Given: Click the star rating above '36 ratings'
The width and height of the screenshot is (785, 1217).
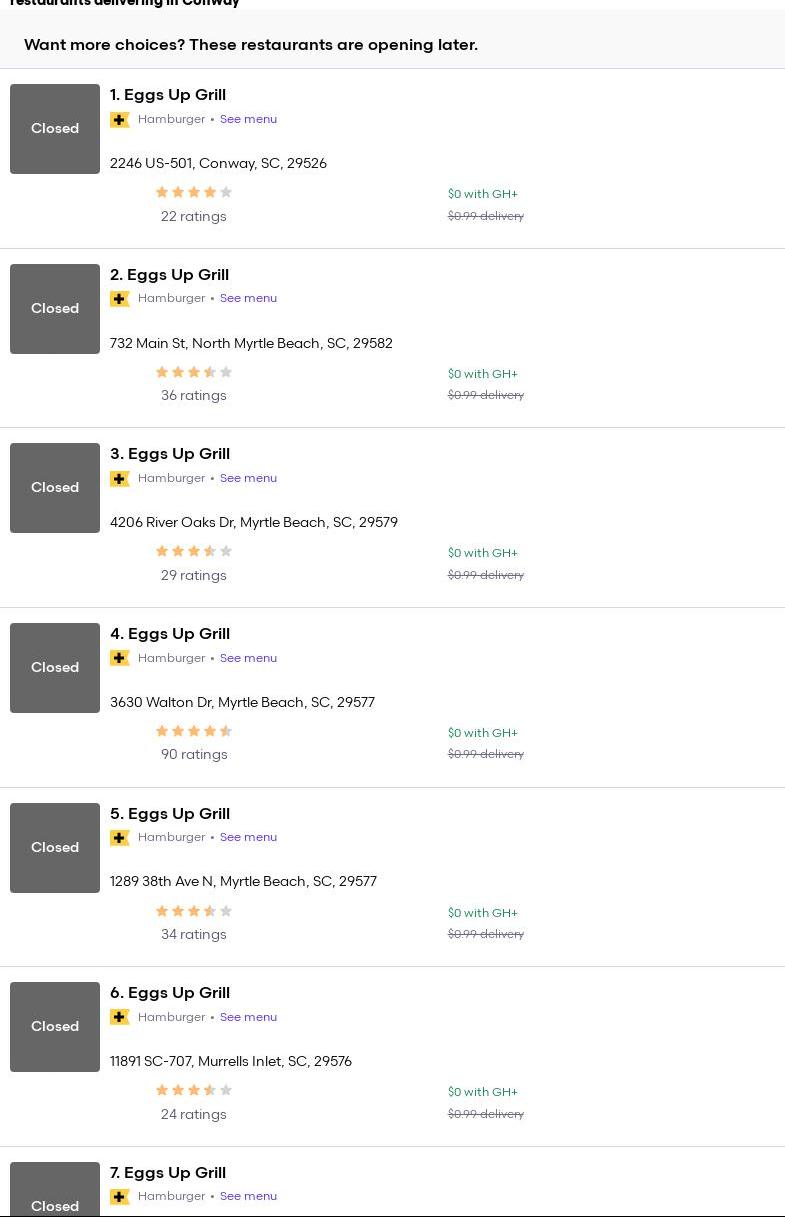Looking at the screenshot, I should [x=194, y=373].
